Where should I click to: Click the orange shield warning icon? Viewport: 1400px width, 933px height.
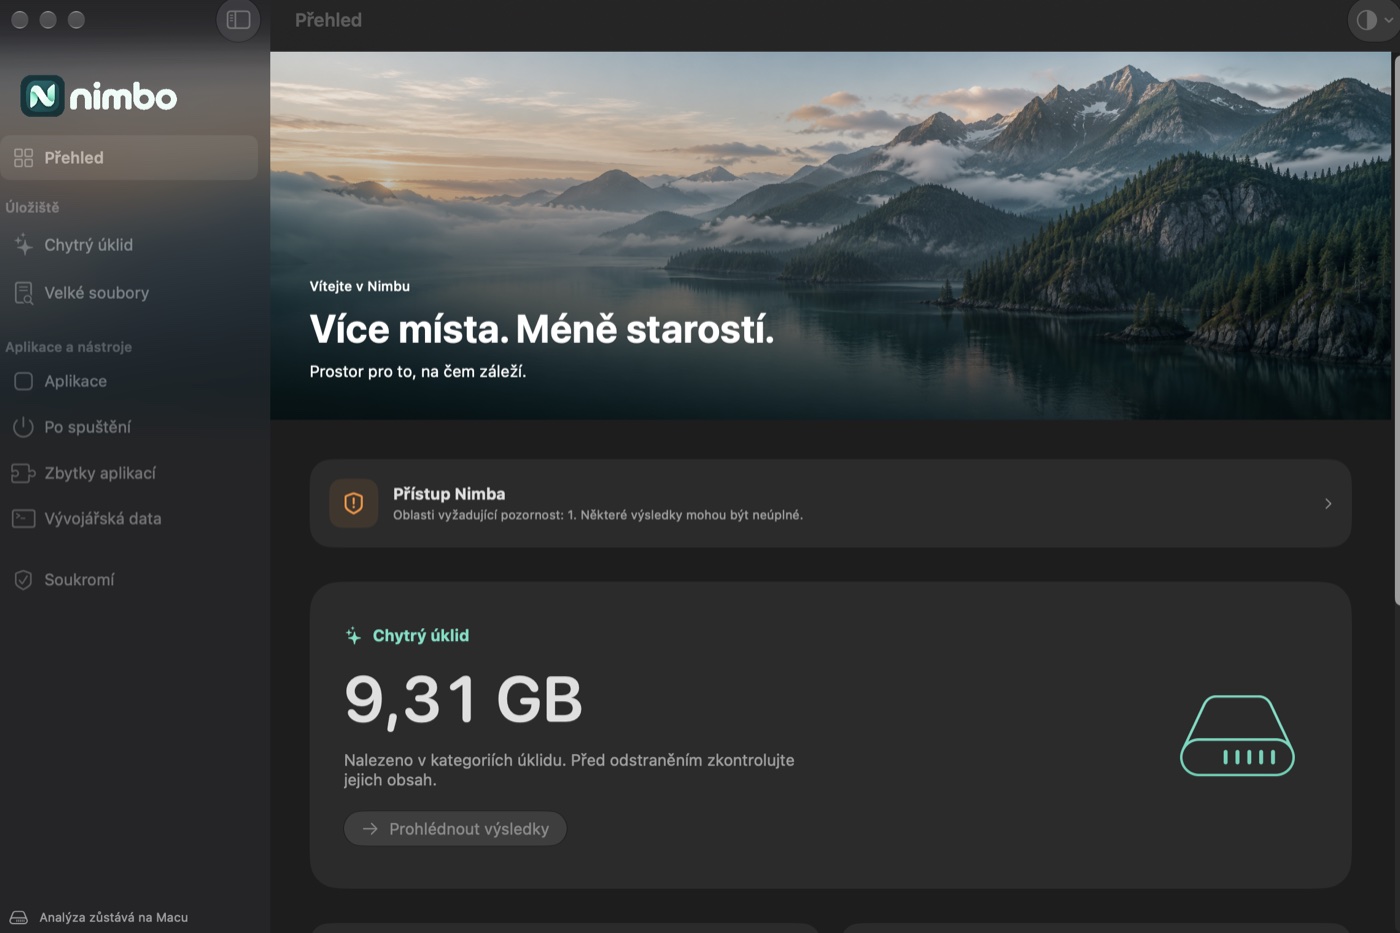click(354, 503)
